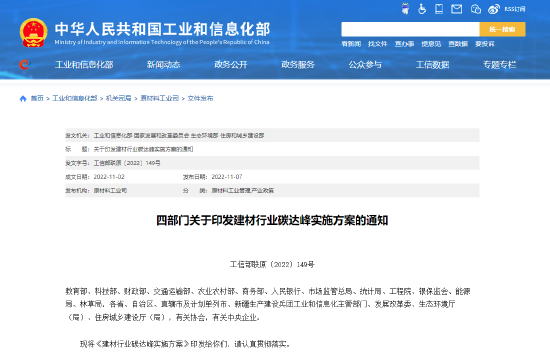Open the email envelope icon
The width and height of the screenshot is (550, 361).
click(x=456, y=9)
